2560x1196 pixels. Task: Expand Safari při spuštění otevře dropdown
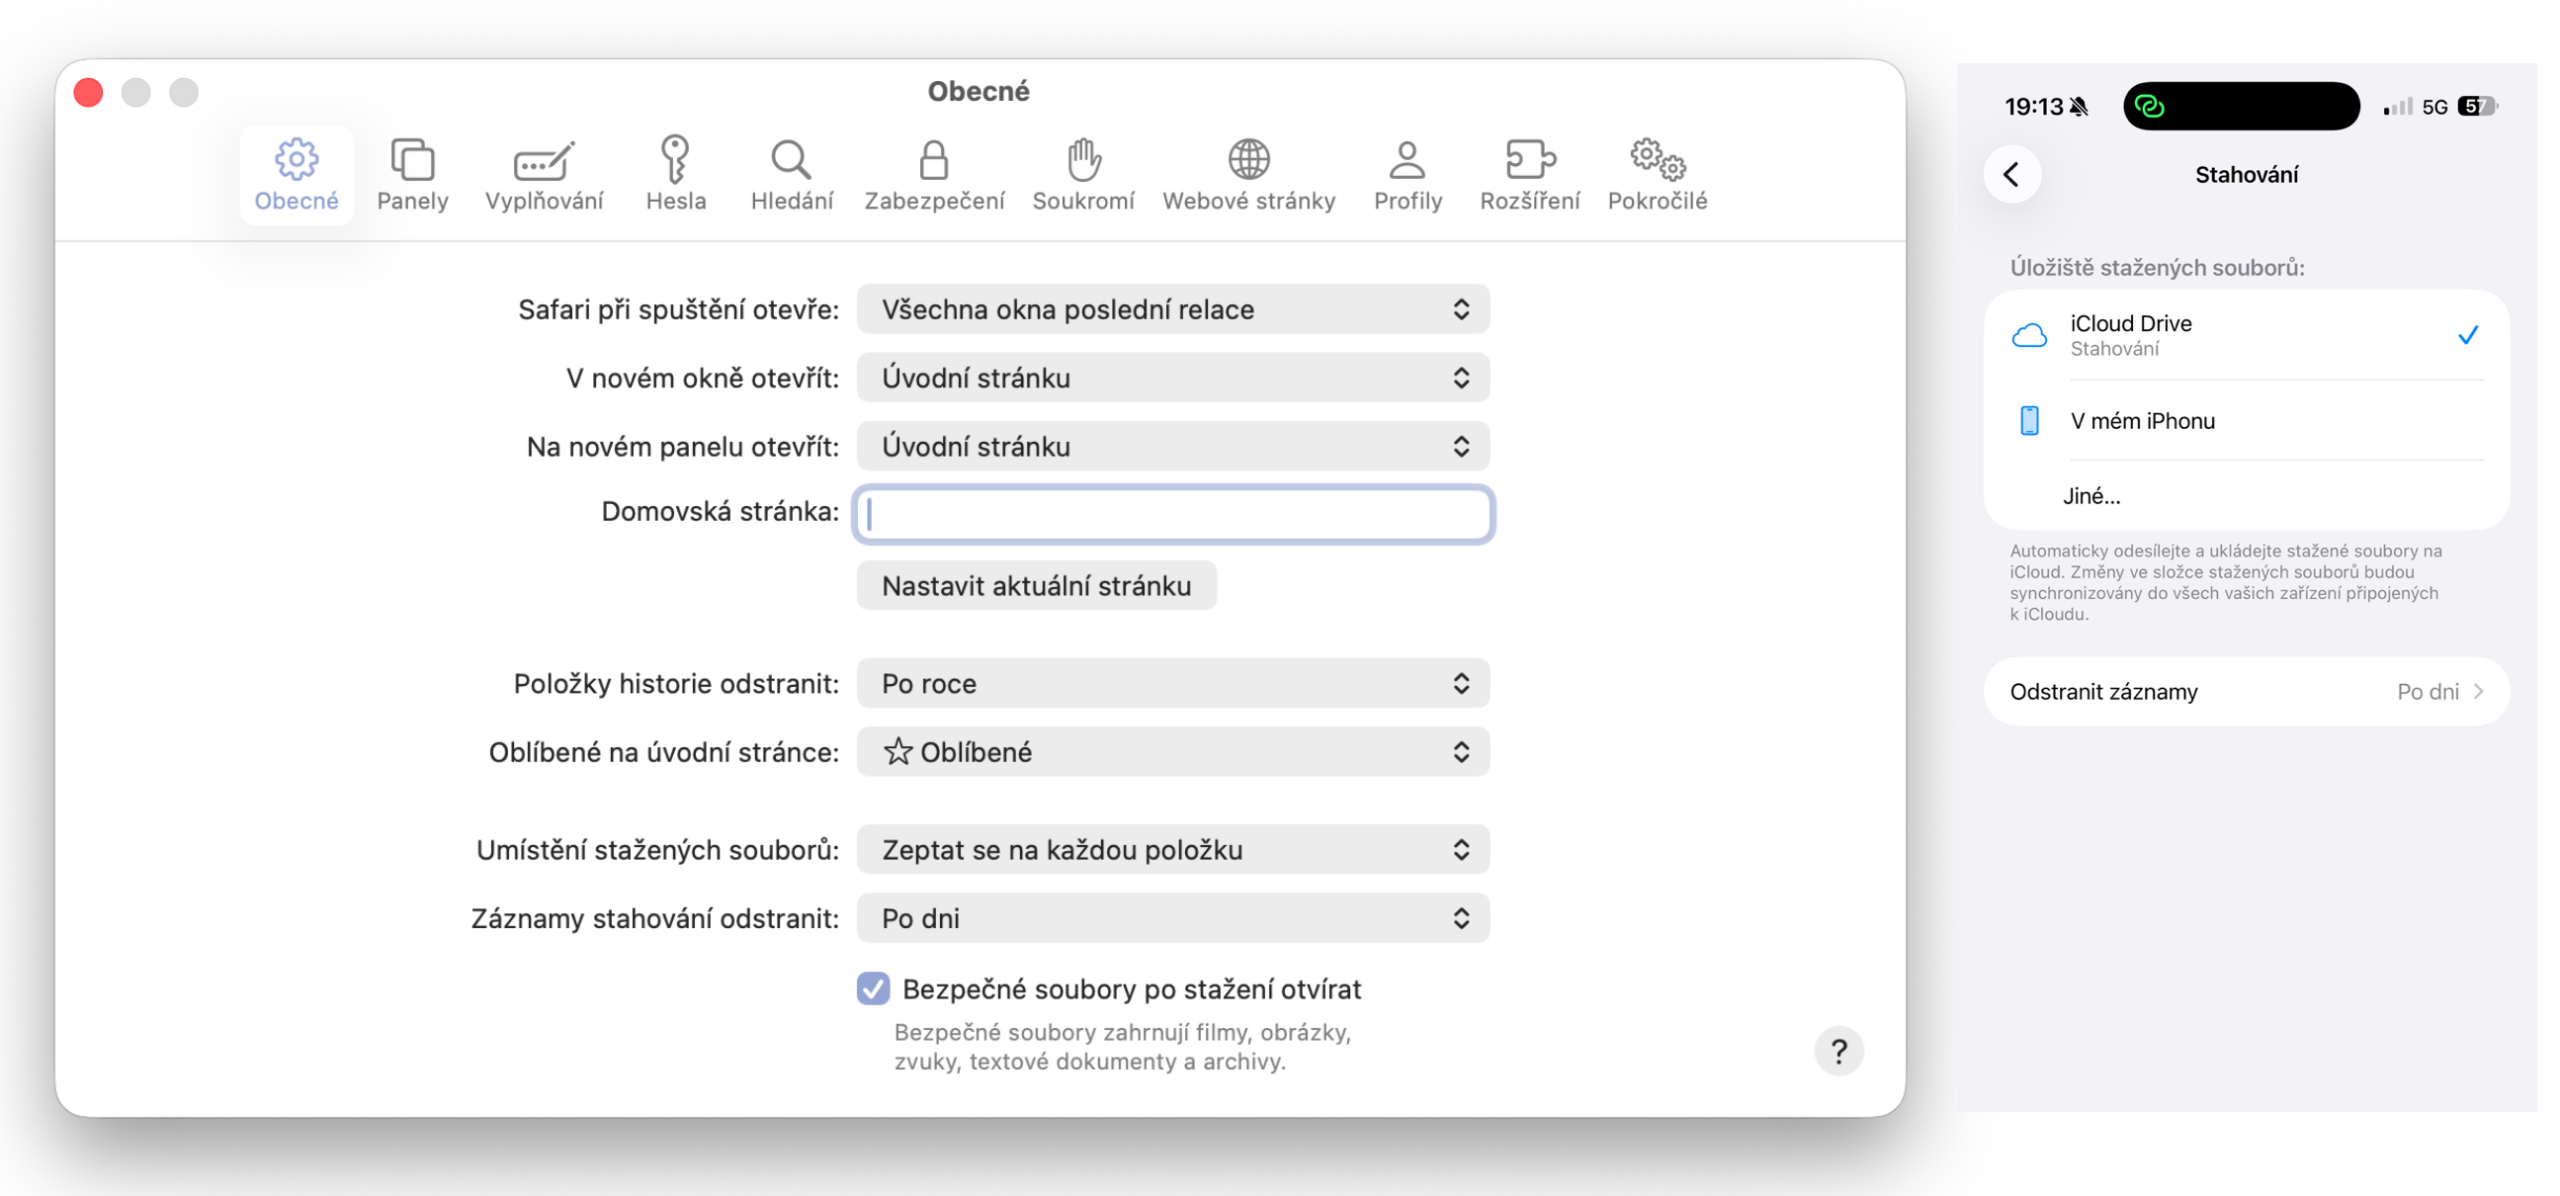(x=1171, y=309)
